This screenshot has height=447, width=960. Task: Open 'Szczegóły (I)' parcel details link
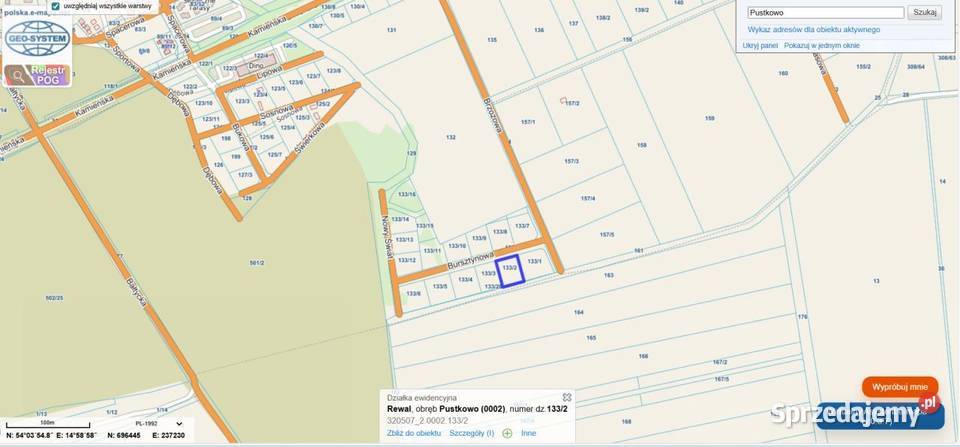(x=471, y=433)
